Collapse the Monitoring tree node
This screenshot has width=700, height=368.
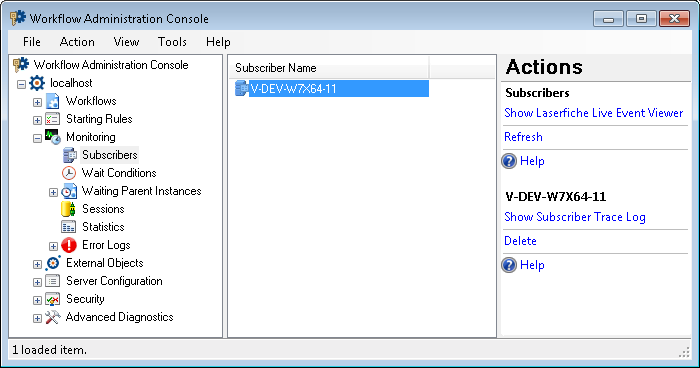[38, 138]
